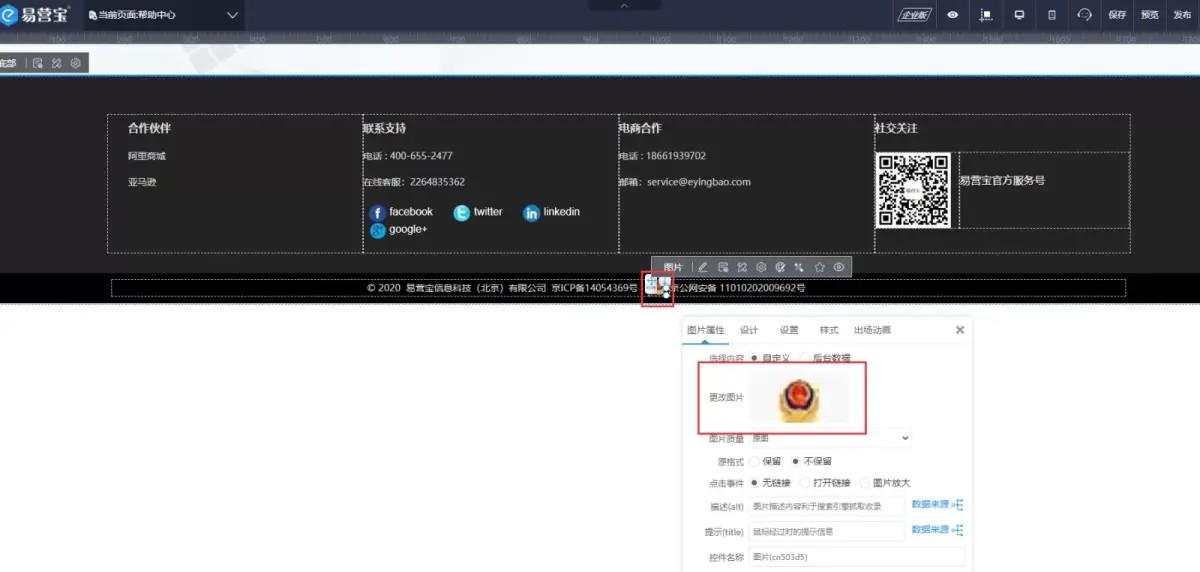This screenshot has height=572, width=1200.
Task: Click the 京ICP备14054369号 text
Action: pos(594,288)
